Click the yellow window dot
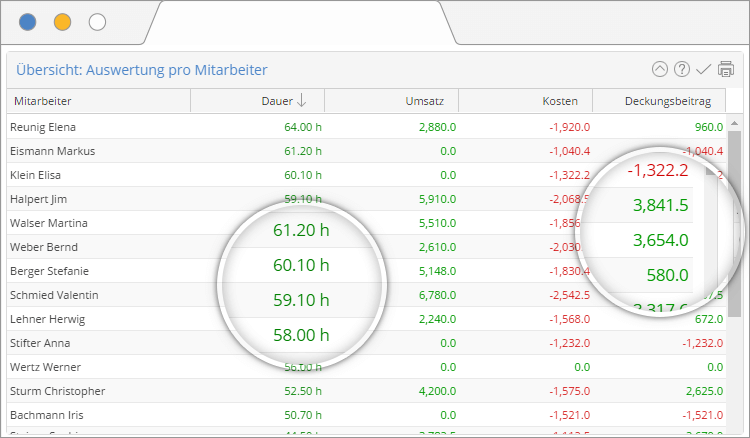 (62, 22)
